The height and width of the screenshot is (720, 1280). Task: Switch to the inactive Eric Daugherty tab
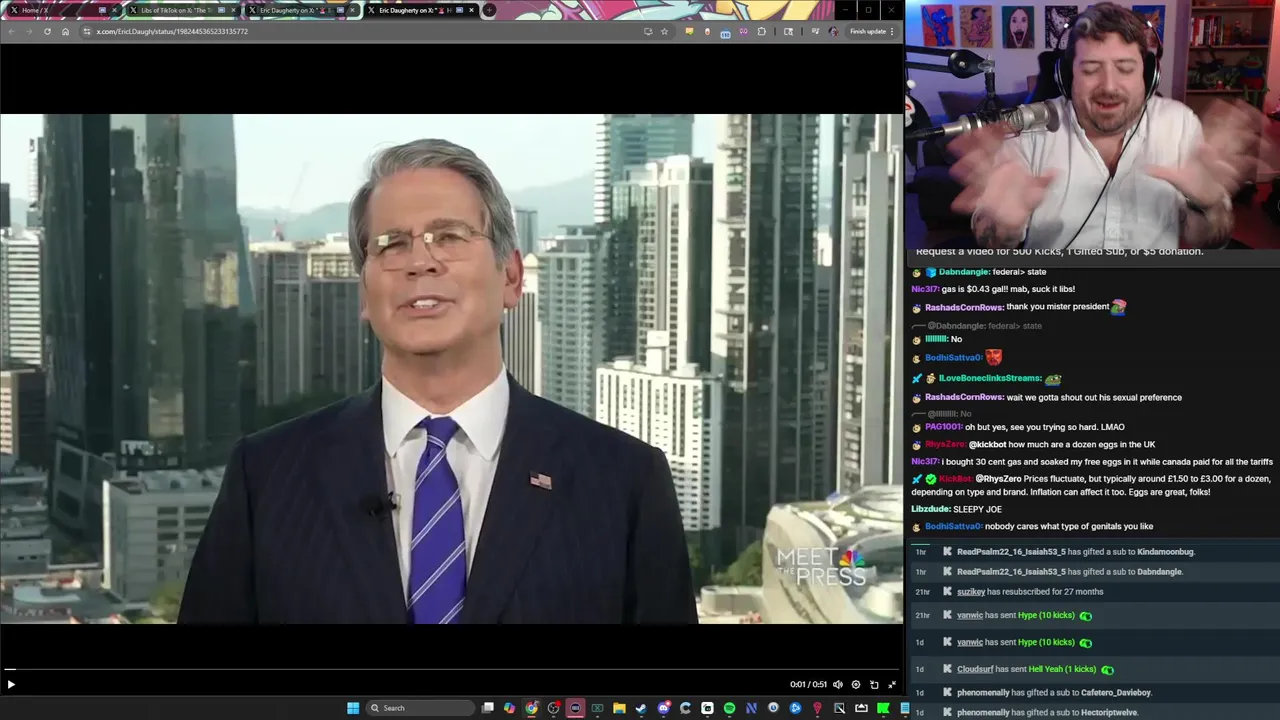point(300,10)
